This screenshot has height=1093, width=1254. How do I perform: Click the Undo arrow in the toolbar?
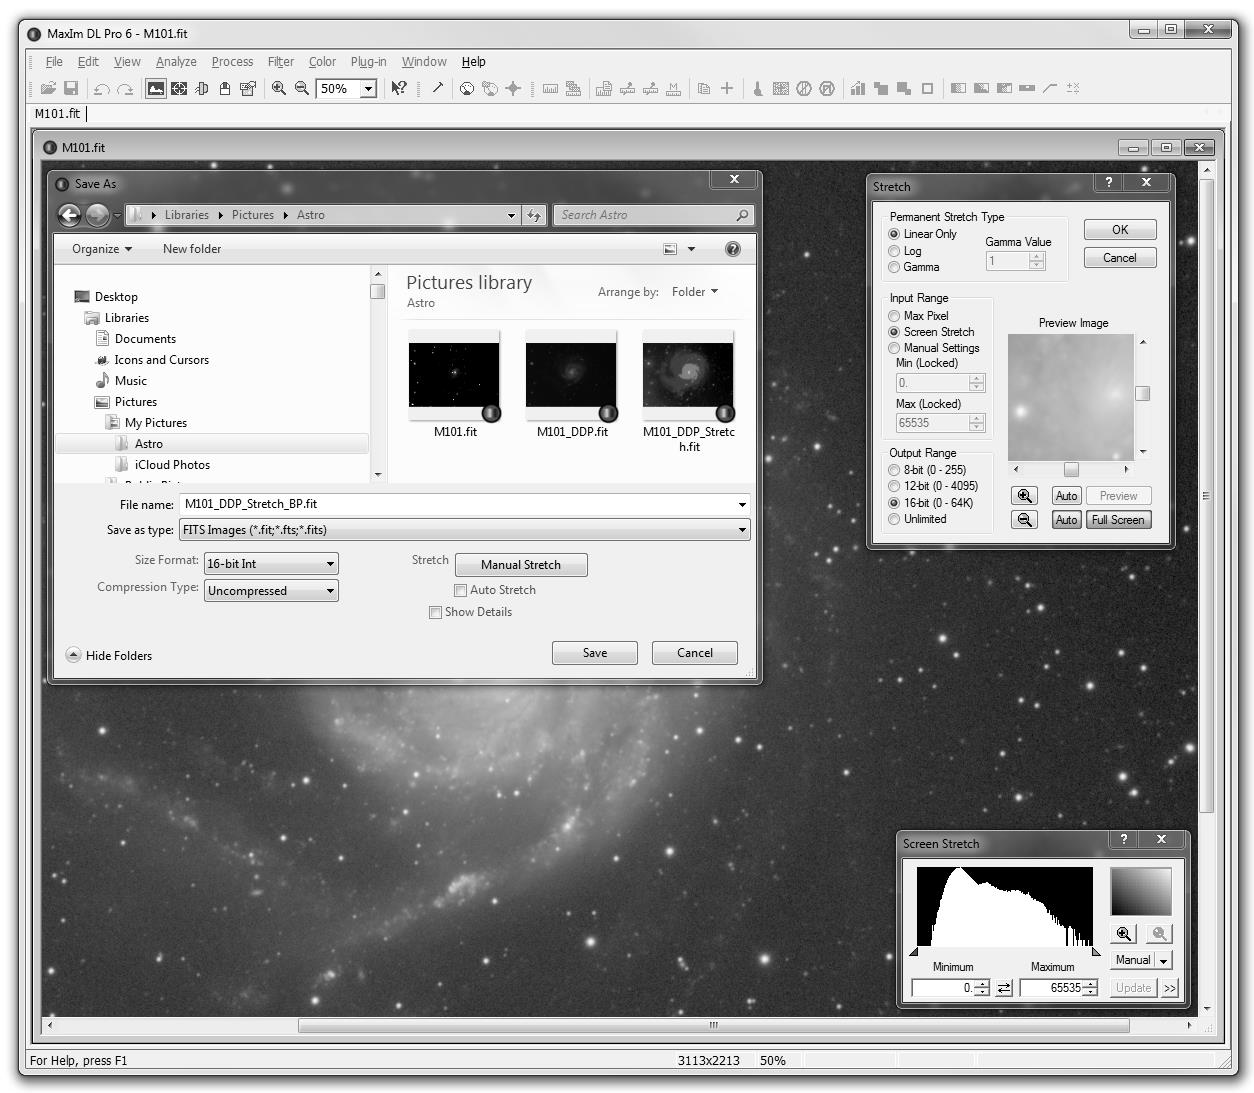pyautogui.click(x=101, y=88)
